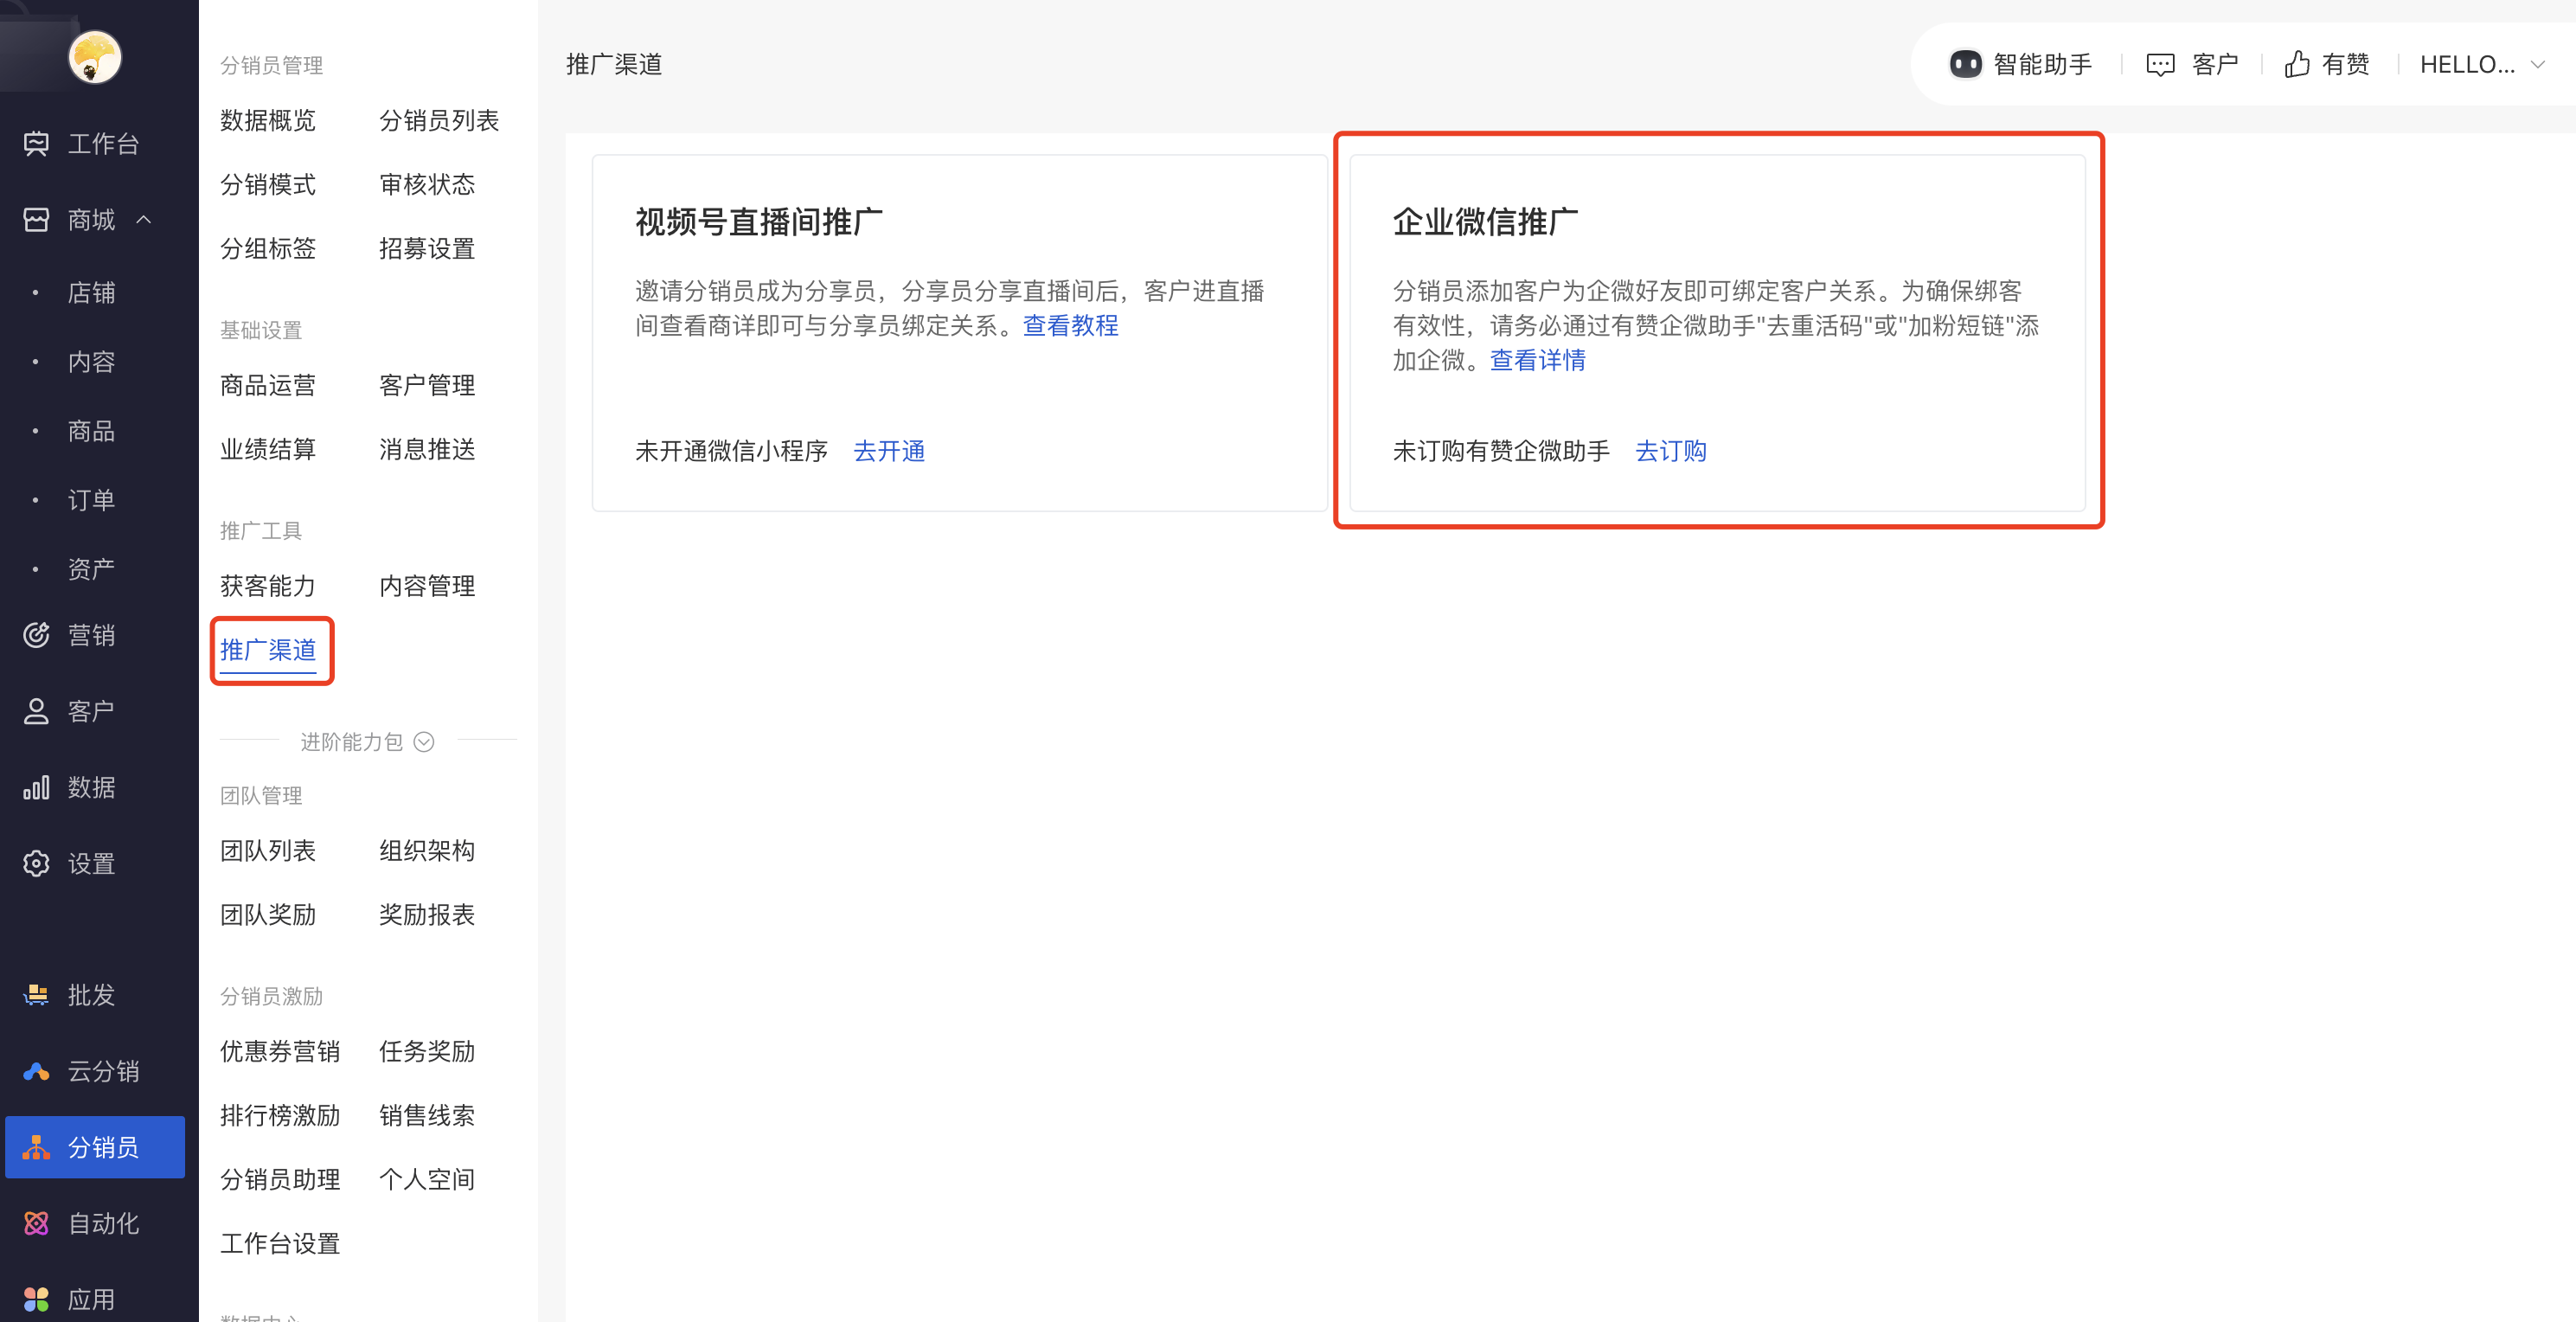Open 店铺 under 商城
The height and width of the screenshot is (1322, 2576).
[91, 293]
